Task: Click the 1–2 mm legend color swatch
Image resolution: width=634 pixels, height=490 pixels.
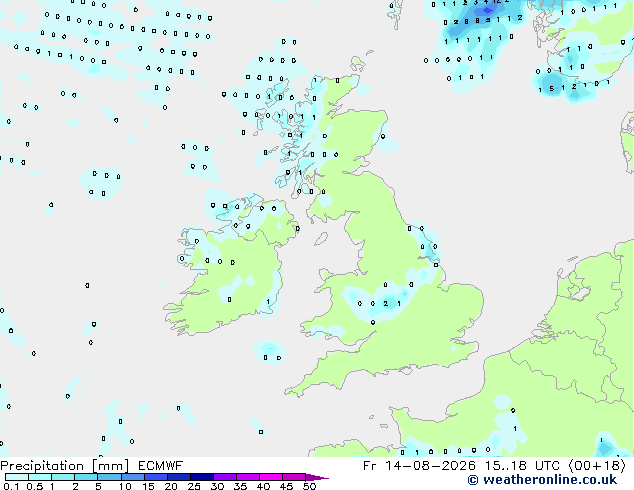Action: [x=63, y=477]
